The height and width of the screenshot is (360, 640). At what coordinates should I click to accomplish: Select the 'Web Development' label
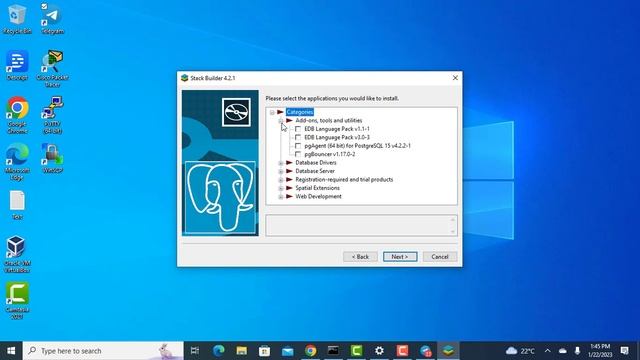318,196
